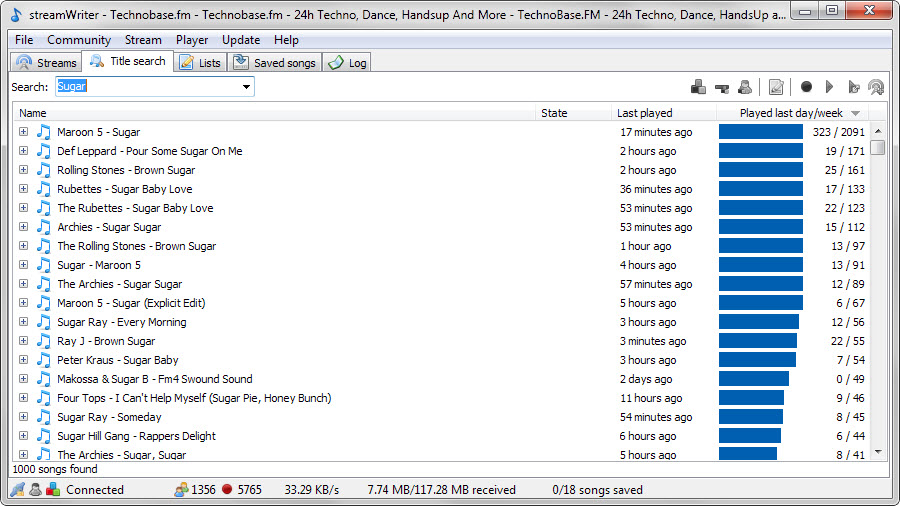
Task: Click blue bar of Sugar Hill Gang row
Action: coord(750,436)
